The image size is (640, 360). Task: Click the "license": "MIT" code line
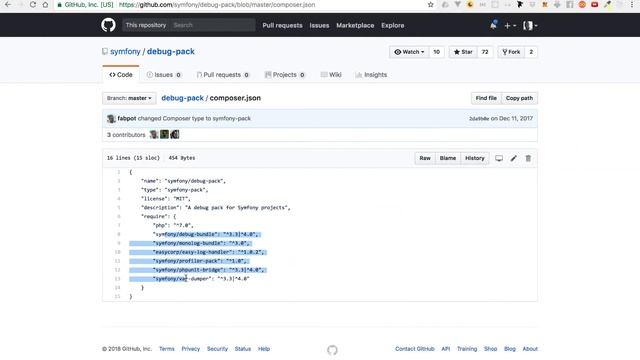pyautogui.click(x=166, y=199)
